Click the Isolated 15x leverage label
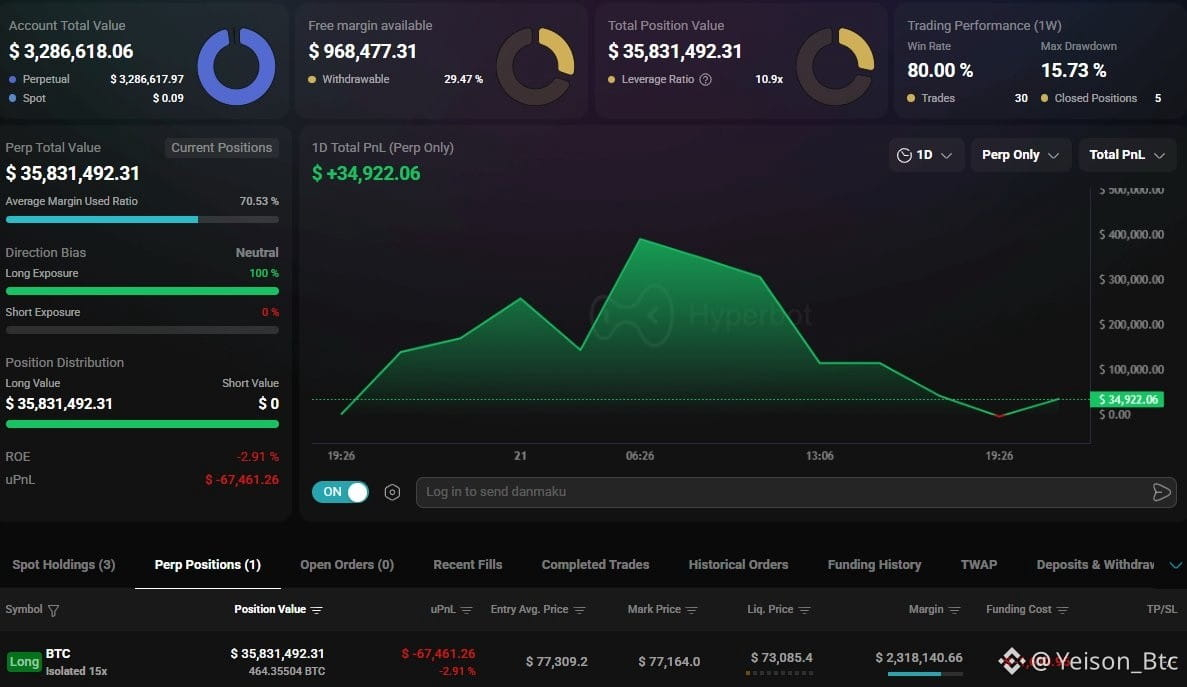Image resolution: width=1187 pixels, height=687 pixels. [x=76, y=671]
